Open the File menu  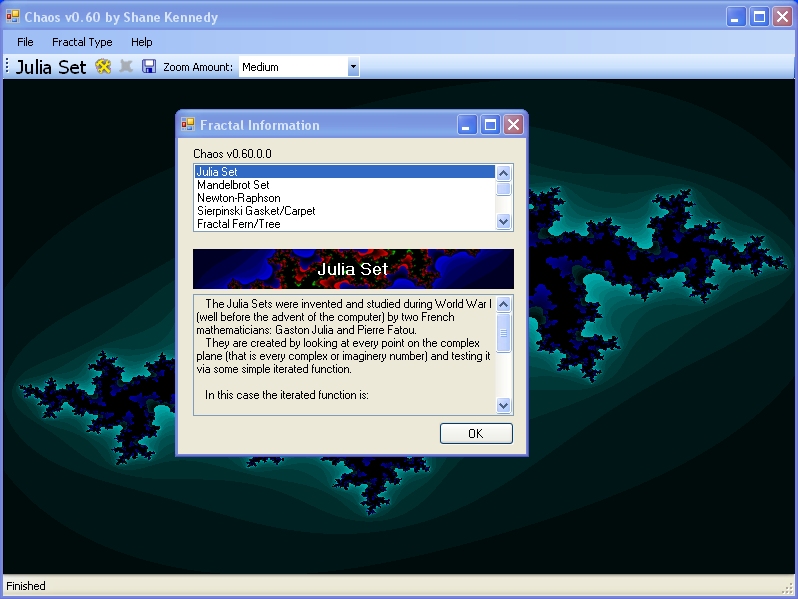tap(25, 42)
